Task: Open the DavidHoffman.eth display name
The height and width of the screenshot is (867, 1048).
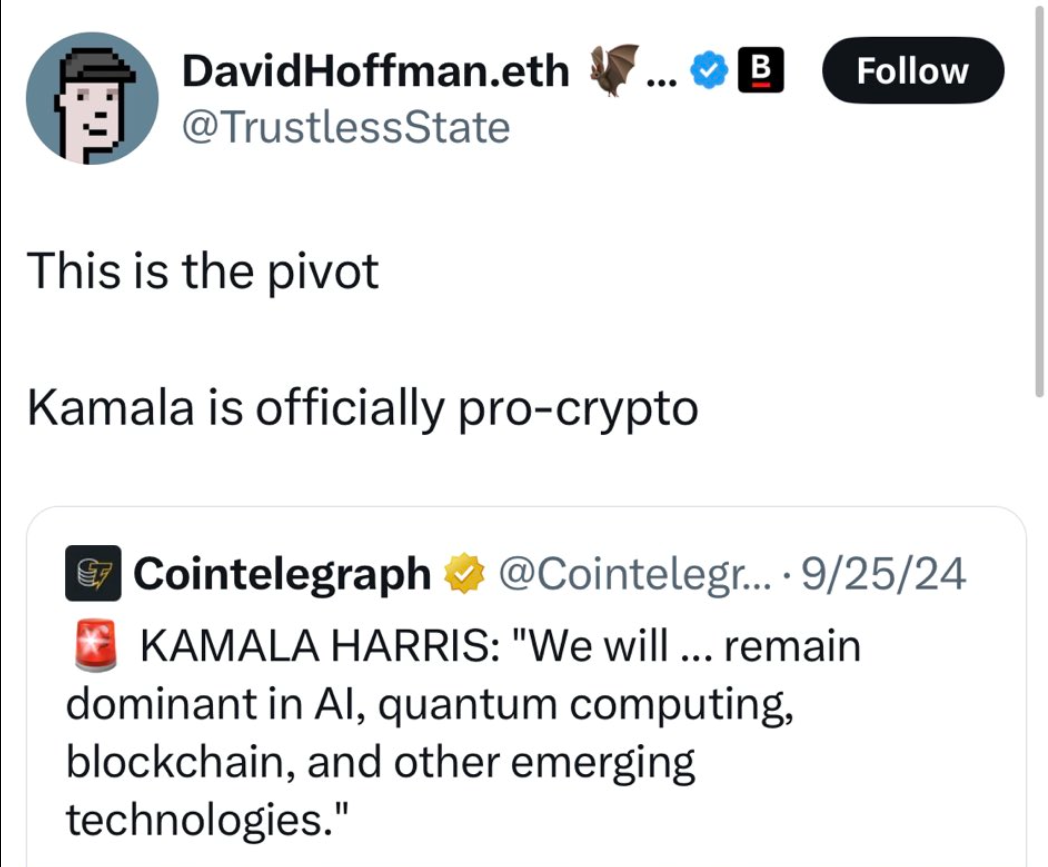Action: [x=376, y=70]
